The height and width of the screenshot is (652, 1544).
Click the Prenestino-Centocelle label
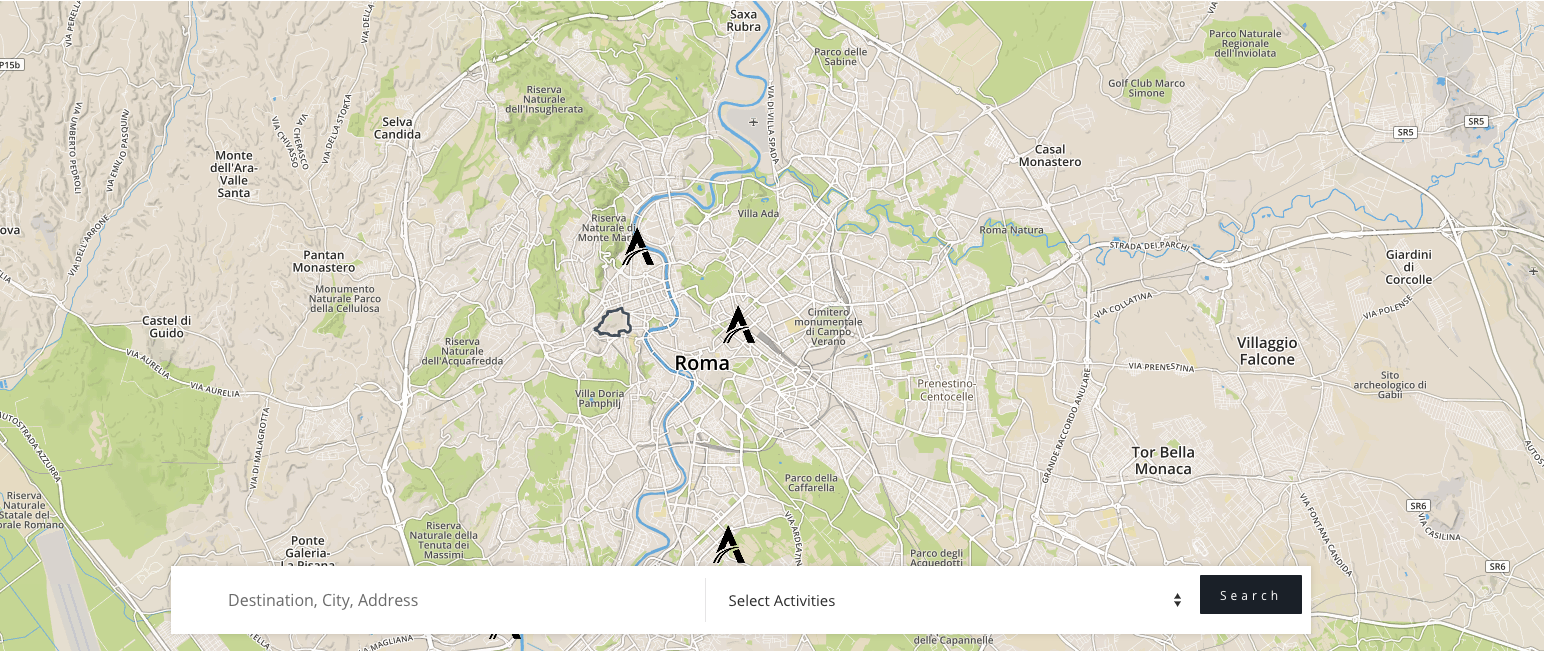point(945,390)
